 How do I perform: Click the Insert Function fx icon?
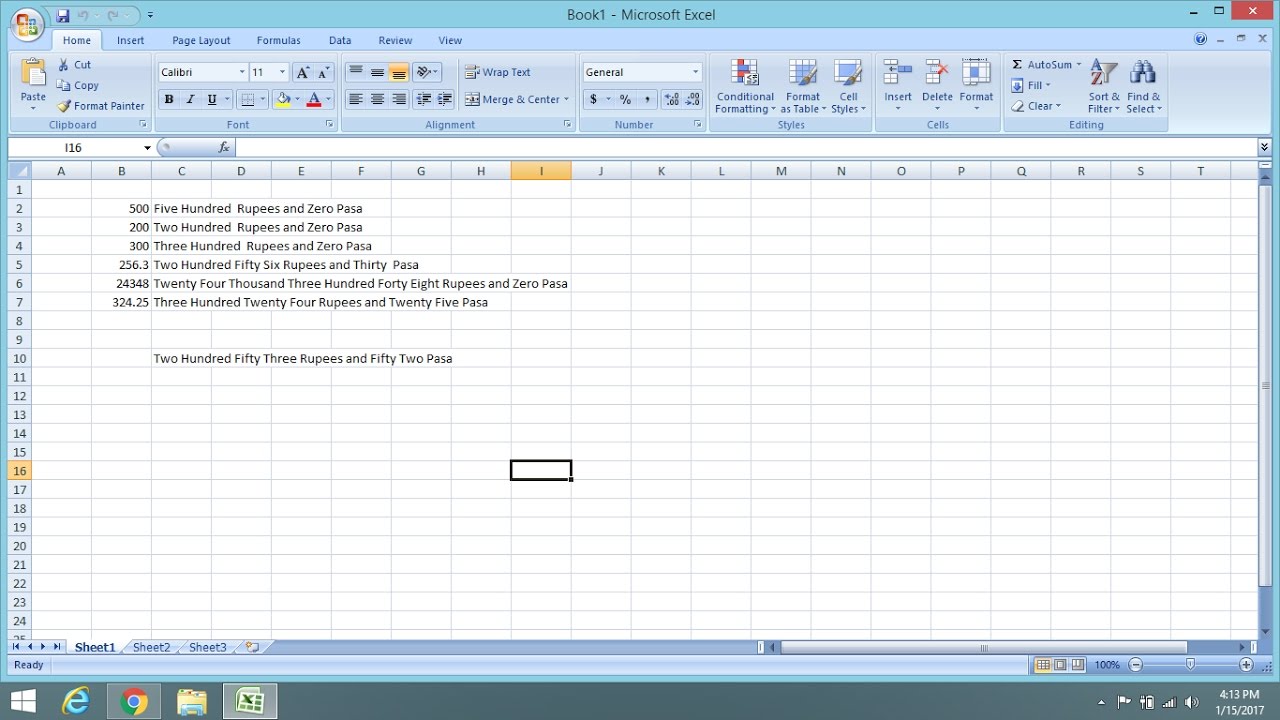point(224,147)
